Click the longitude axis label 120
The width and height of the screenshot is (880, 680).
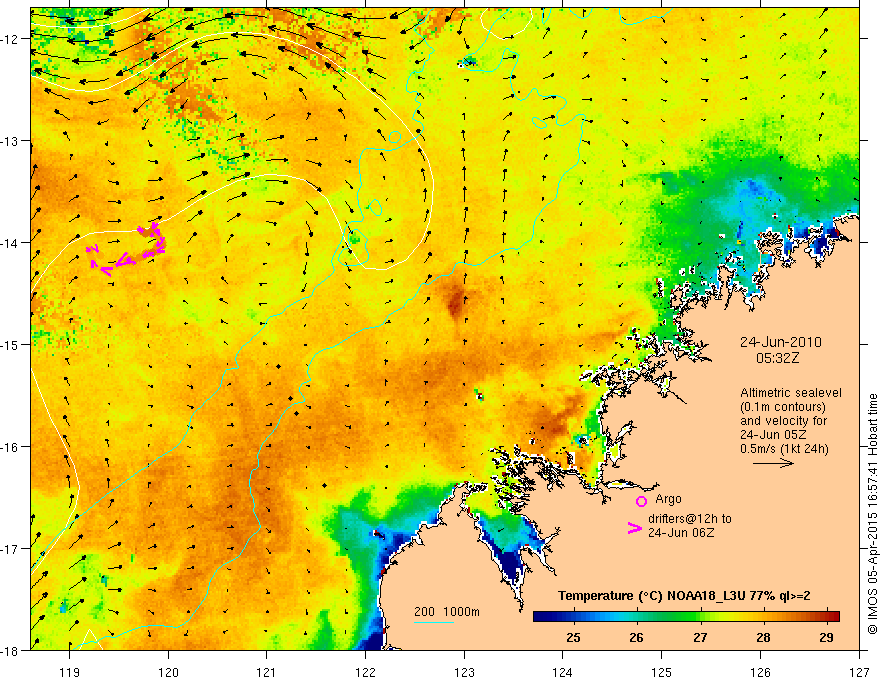[168, 672]
